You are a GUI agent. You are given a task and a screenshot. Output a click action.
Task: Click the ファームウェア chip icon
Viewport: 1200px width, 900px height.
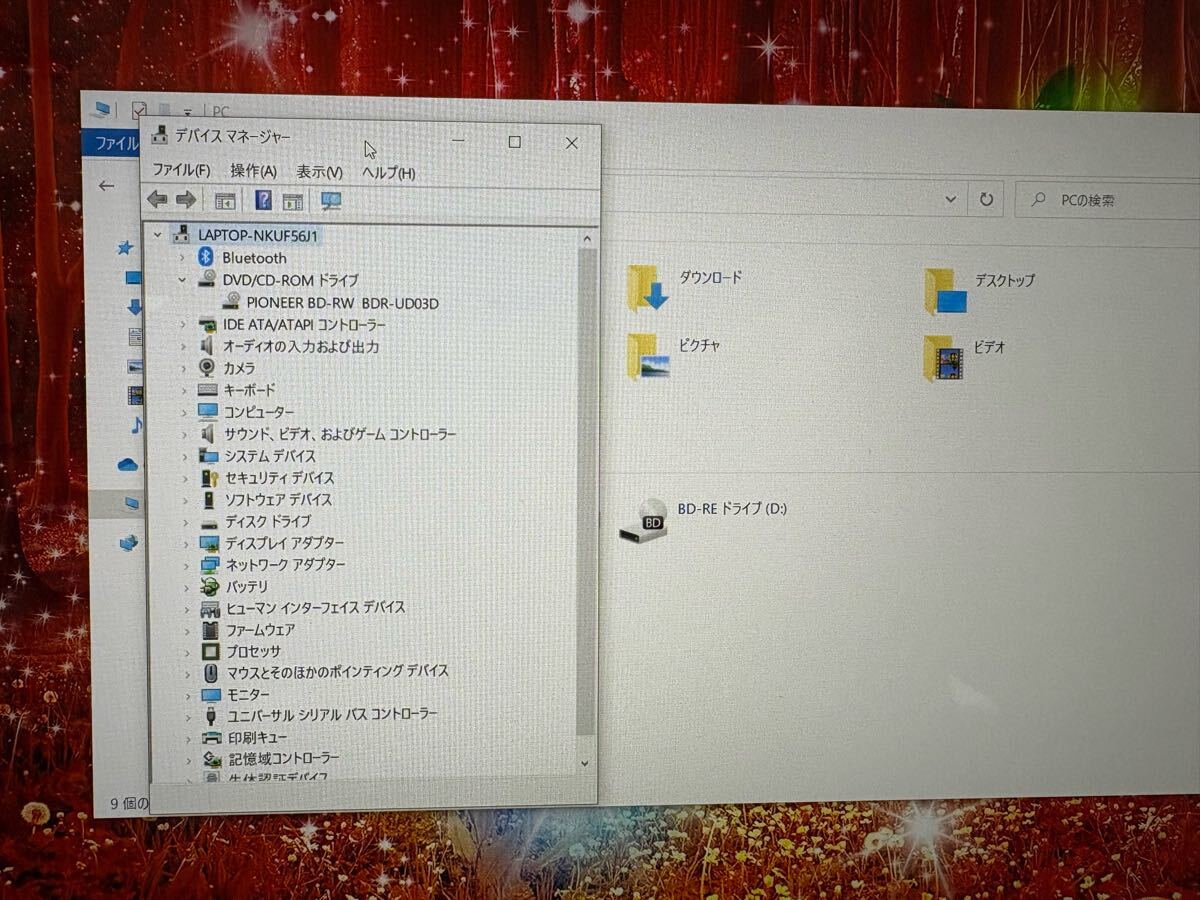point(210,629)
